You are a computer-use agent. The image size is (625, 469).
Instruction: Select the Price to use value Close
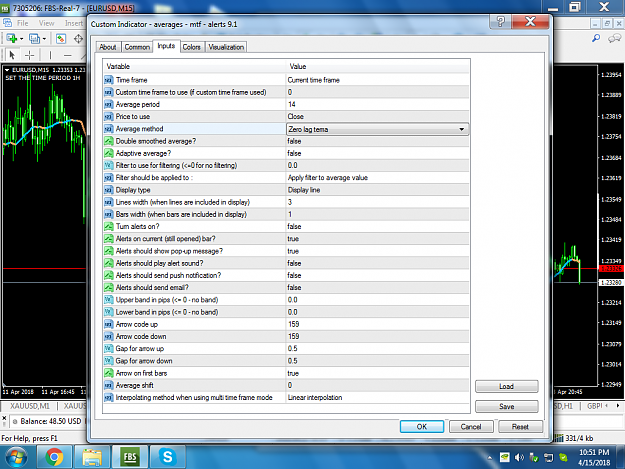(x=377, y=117)
